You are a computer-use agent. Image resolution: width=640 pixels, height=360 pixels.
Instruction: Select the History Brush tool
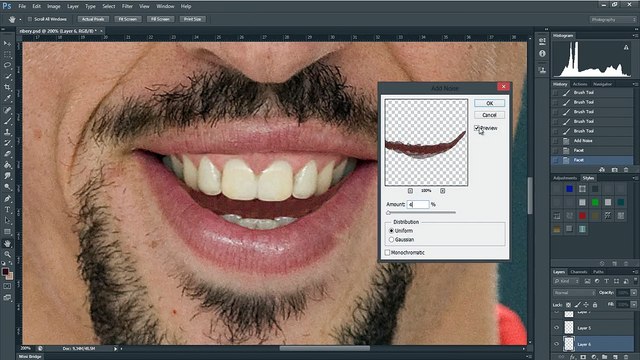coord(7,143)
